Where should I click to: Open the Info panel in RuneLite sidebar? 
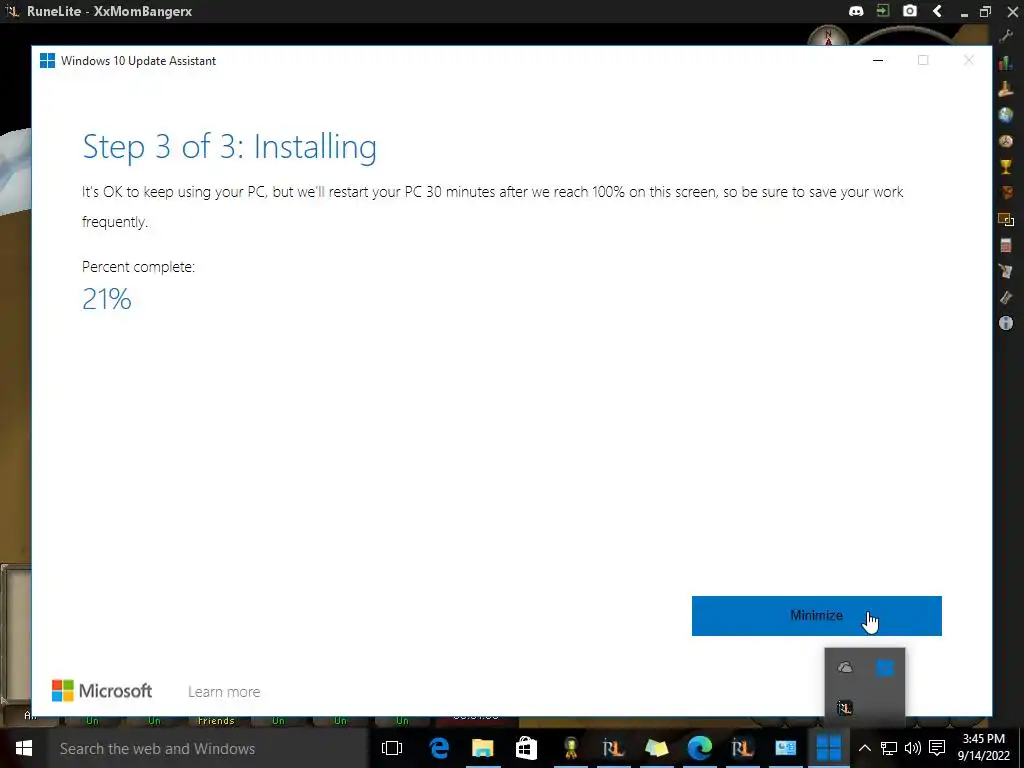(x=1006, y=323)
